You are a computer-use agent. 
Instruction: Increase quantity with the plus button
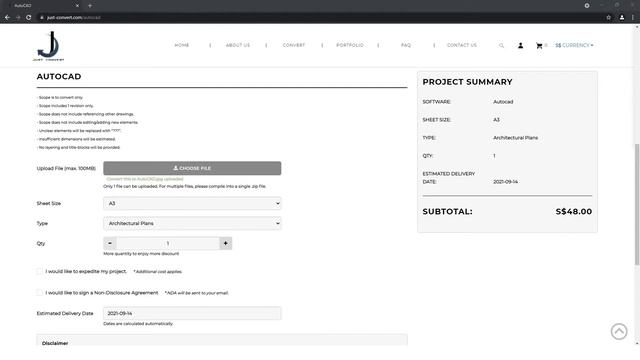tap(225, 243)
